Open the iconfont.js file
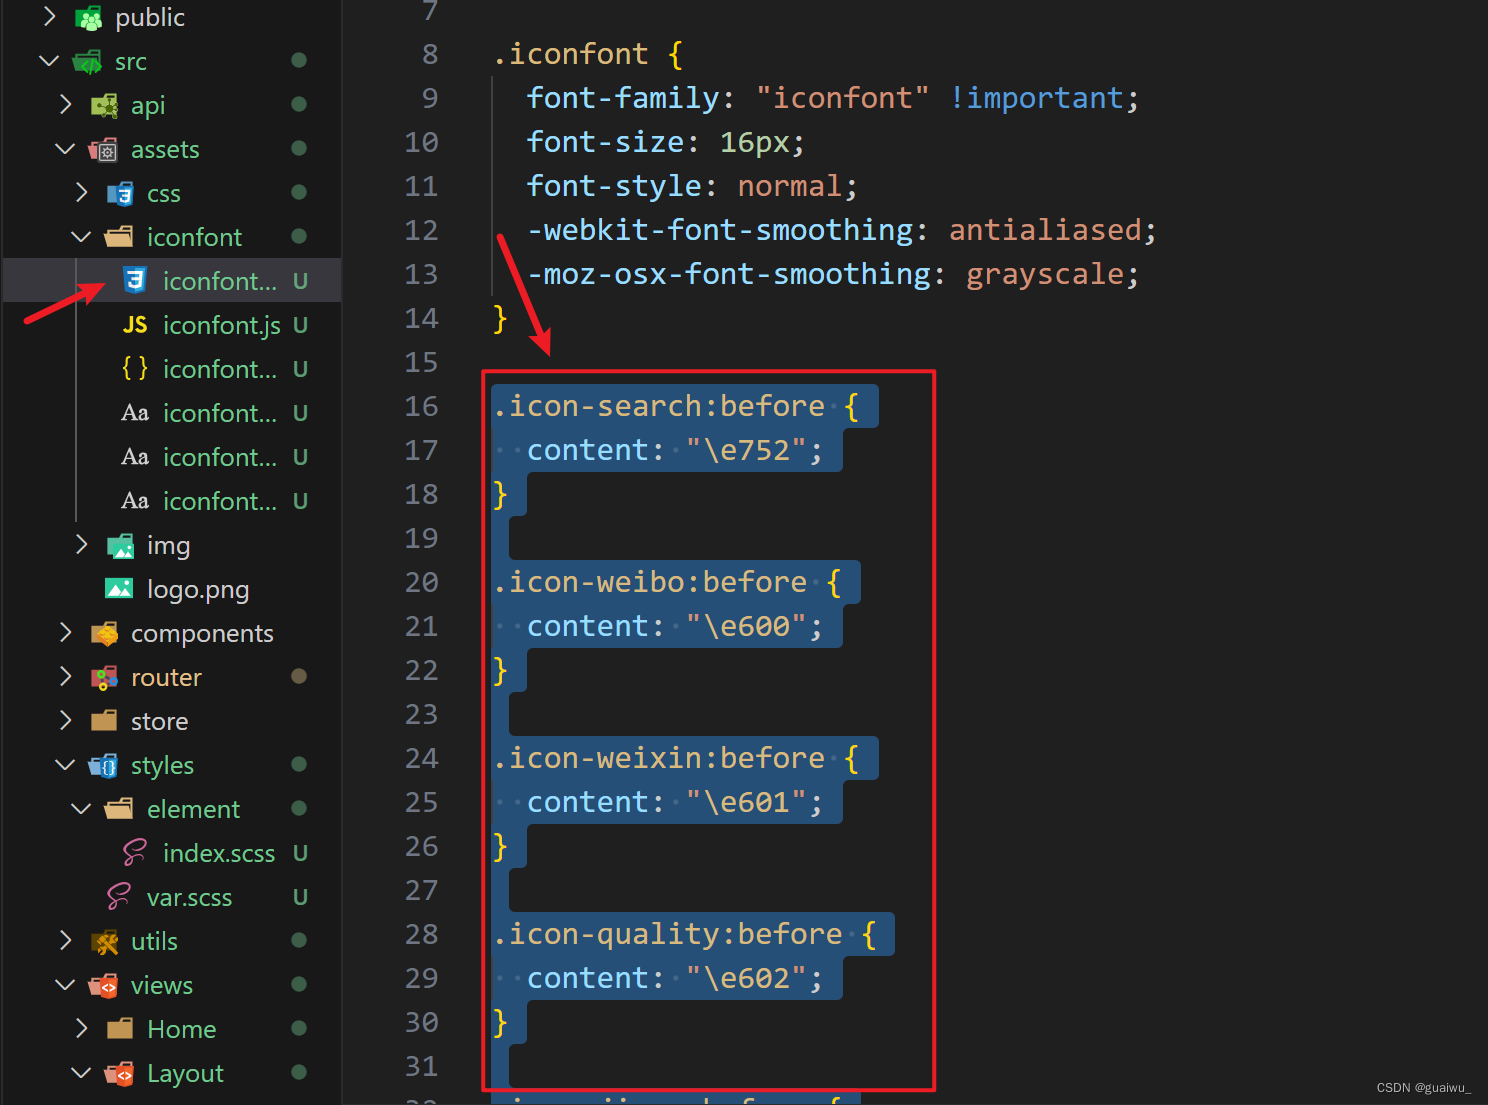 point(222,325)
